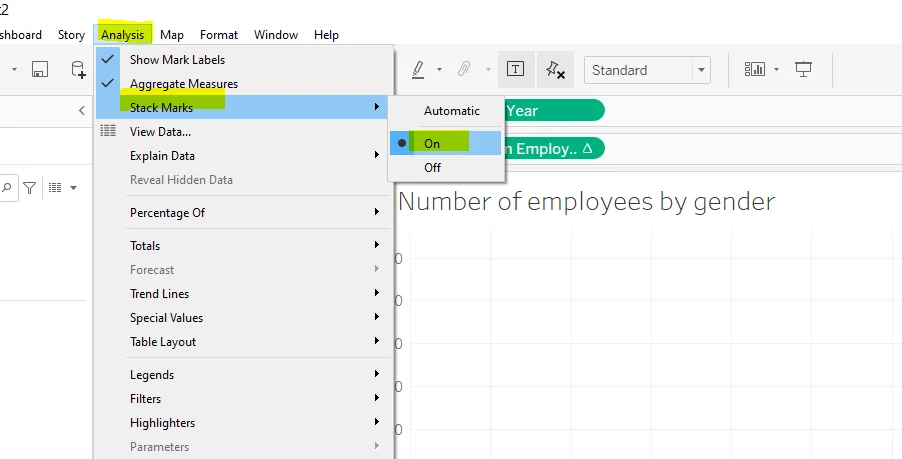Select the highlight pen icon
Screen dimensions: 902x459
tap(419, 70)
